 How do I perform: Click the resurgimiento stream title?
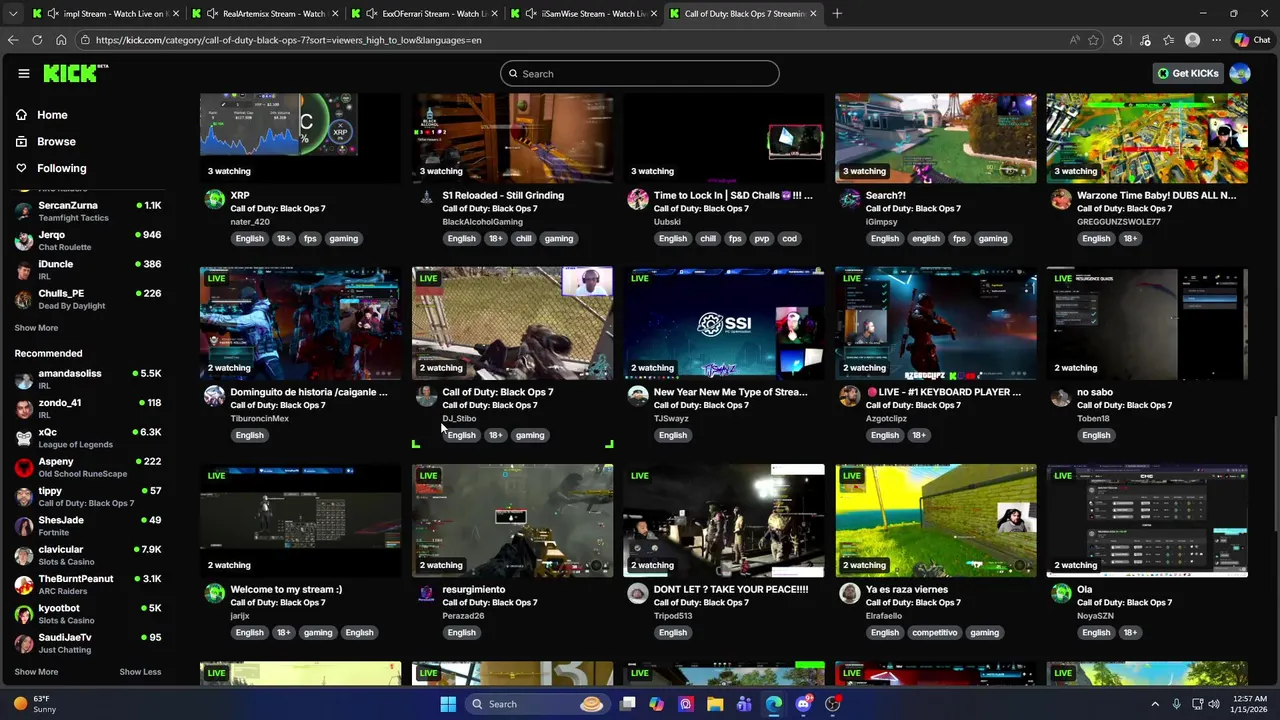pos(474,590)
